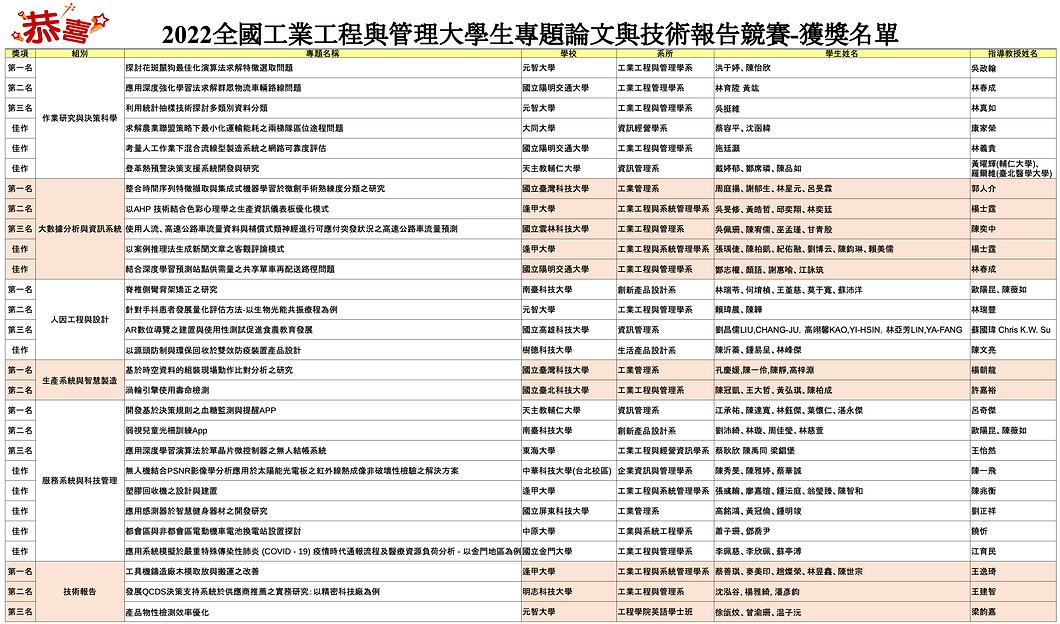Select advisor name 呂奇傑
The height and width of the screenshot is (624, 1060).
pyautogui.click(x=984, y=410)
